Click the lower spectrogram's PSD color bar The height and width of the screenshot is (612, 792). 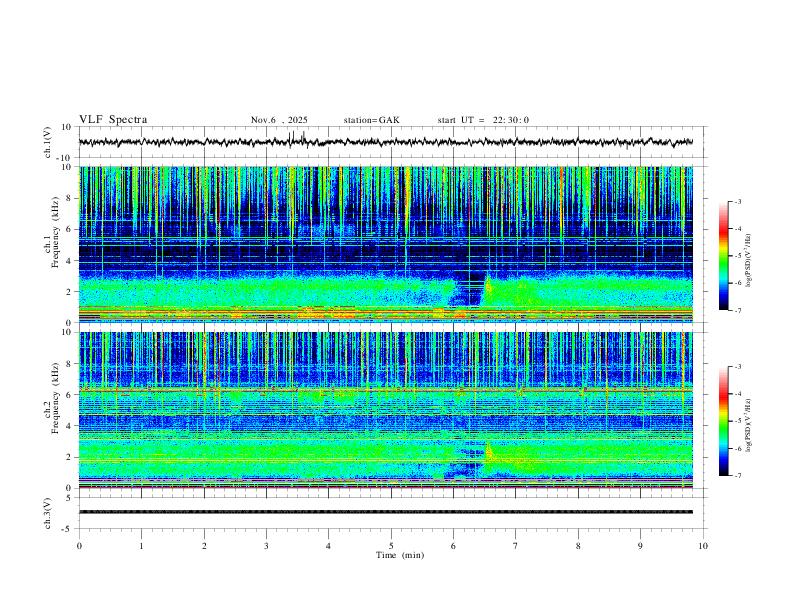[723, 421]
